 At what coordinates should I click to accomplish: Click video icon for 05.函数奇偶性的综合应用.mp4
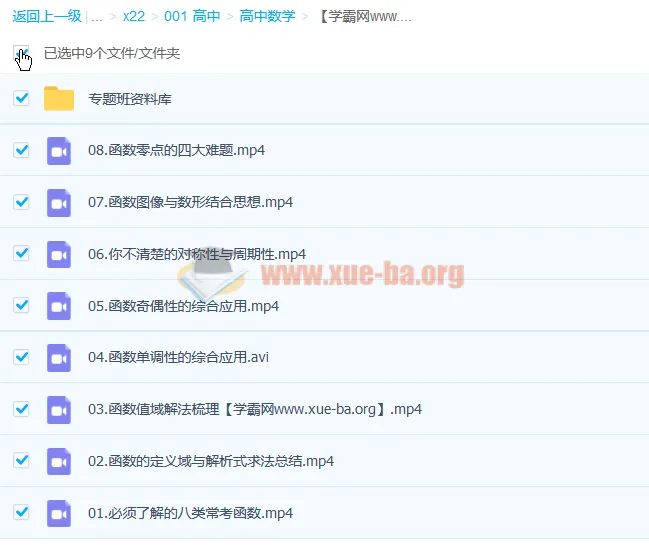pyautogui.click(x=59, y=306)
